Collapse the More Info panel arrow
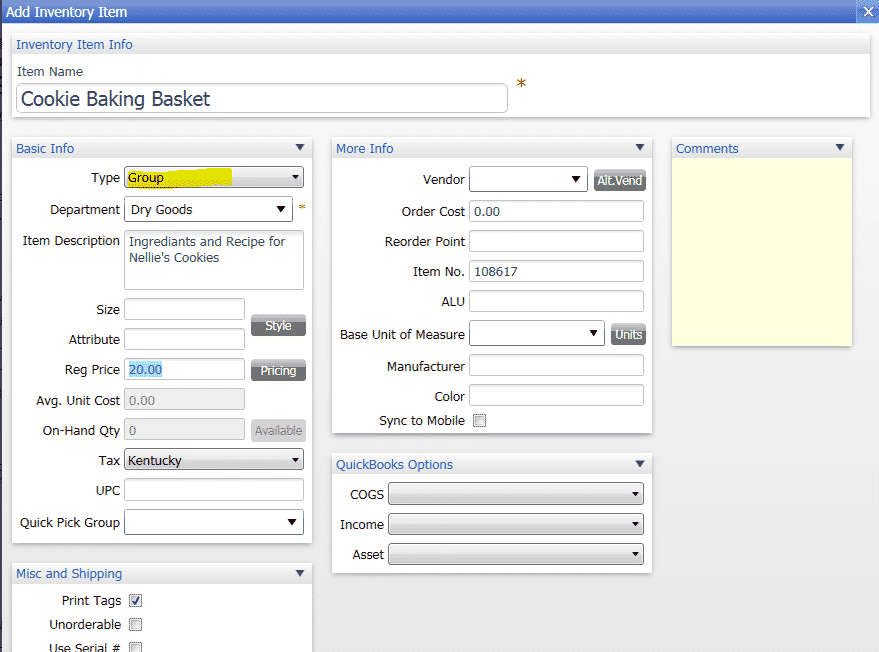Screen dimensions: 879x652 pos(640,147)
